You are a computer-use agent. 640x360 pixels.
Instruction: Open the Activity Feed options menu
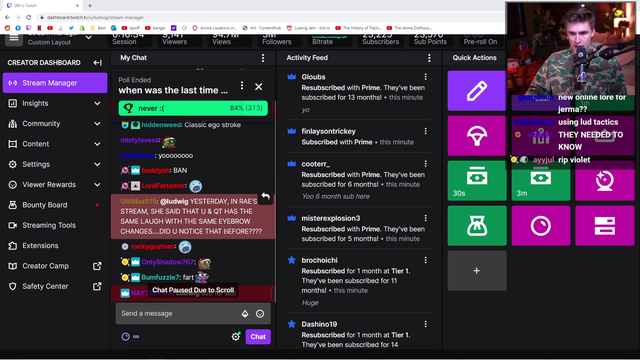click(429, 58)
